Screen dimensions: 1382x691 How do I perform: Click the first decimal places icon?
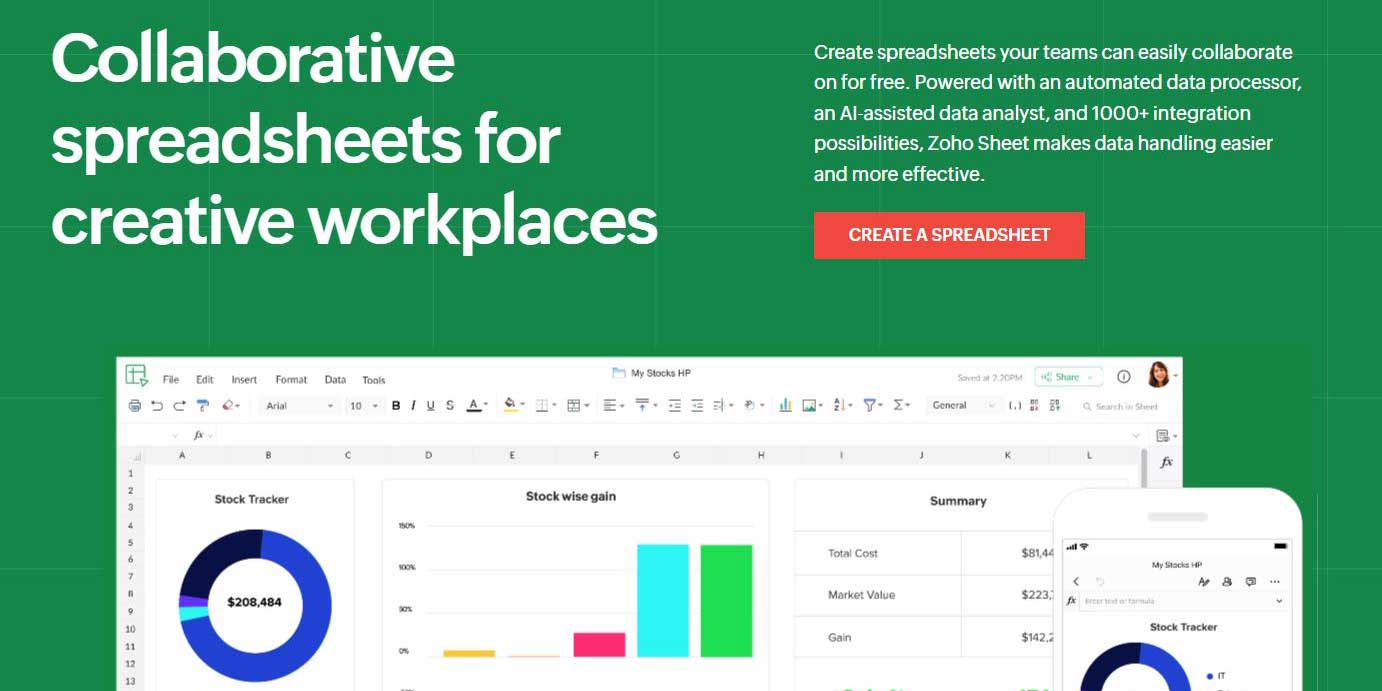coord(1034,406)
